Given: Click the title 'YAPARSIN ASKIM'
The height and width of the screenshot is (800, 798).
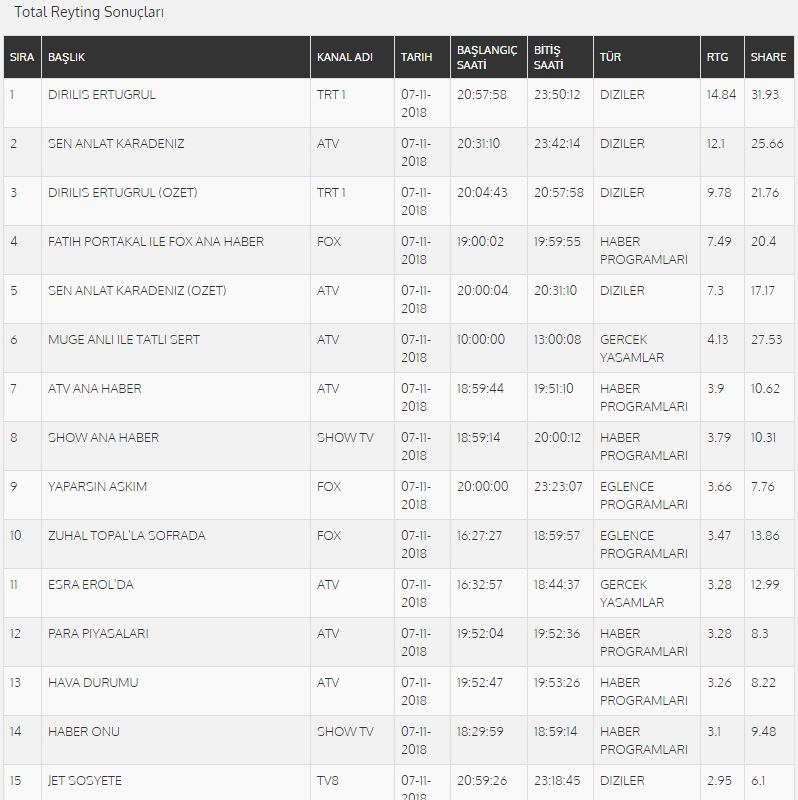Looking at the screenshot, I should [x=97, y=487].
